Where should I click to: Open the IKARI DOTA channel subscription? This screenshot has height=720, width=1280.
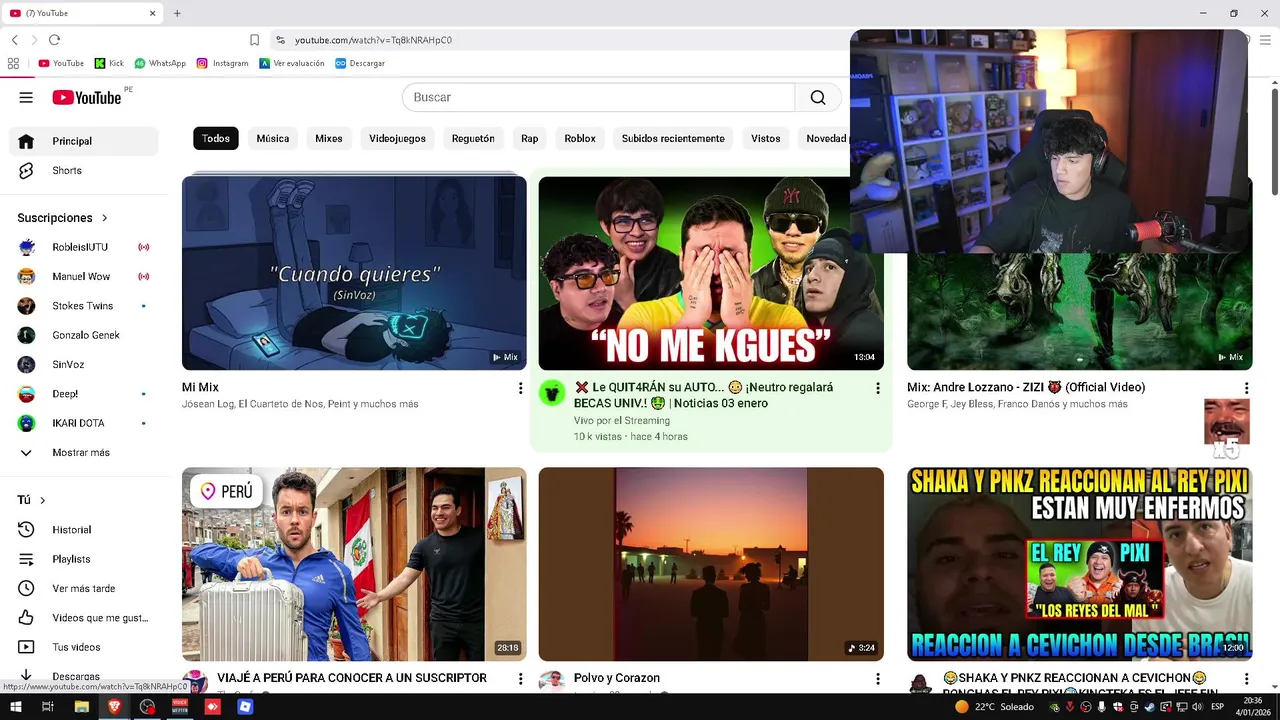[x=84, y=423]
